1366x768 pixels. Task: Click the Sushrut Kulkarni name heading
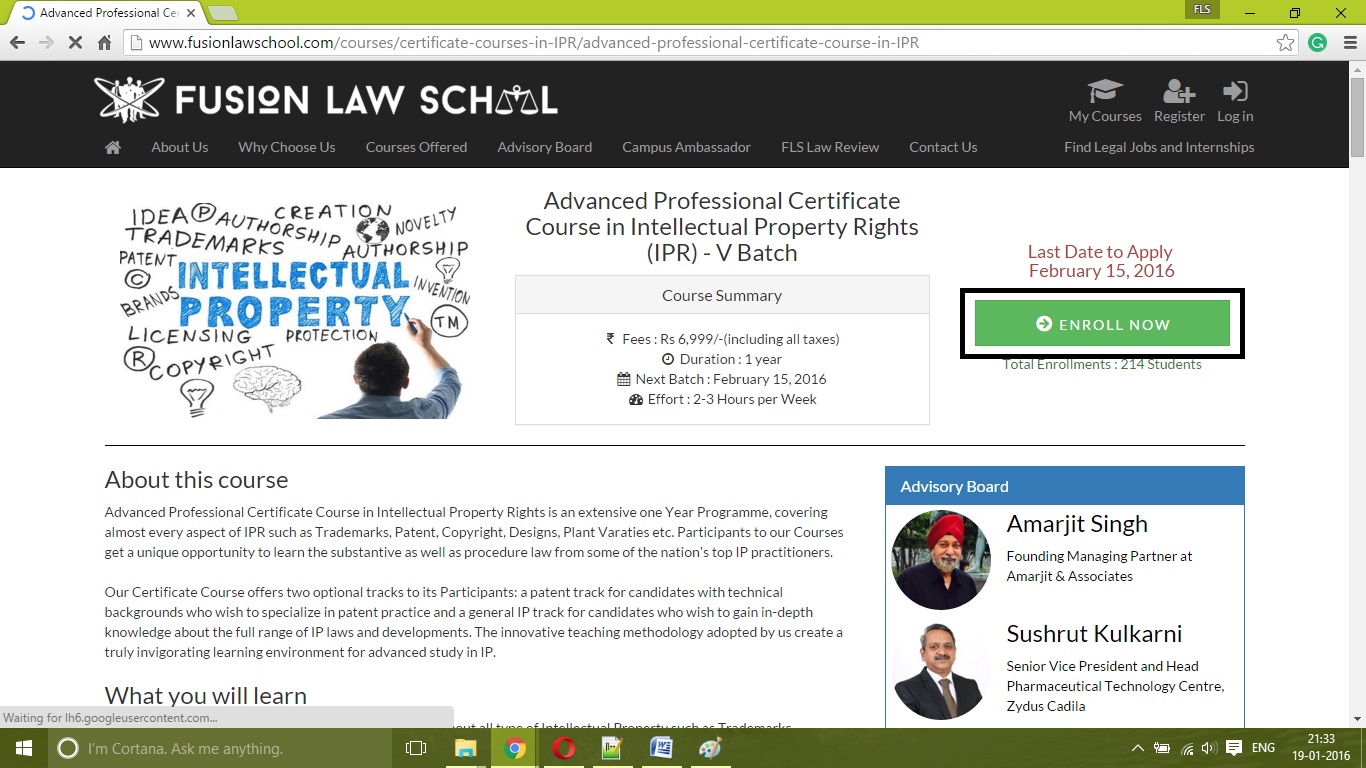tap(1094, 634)
